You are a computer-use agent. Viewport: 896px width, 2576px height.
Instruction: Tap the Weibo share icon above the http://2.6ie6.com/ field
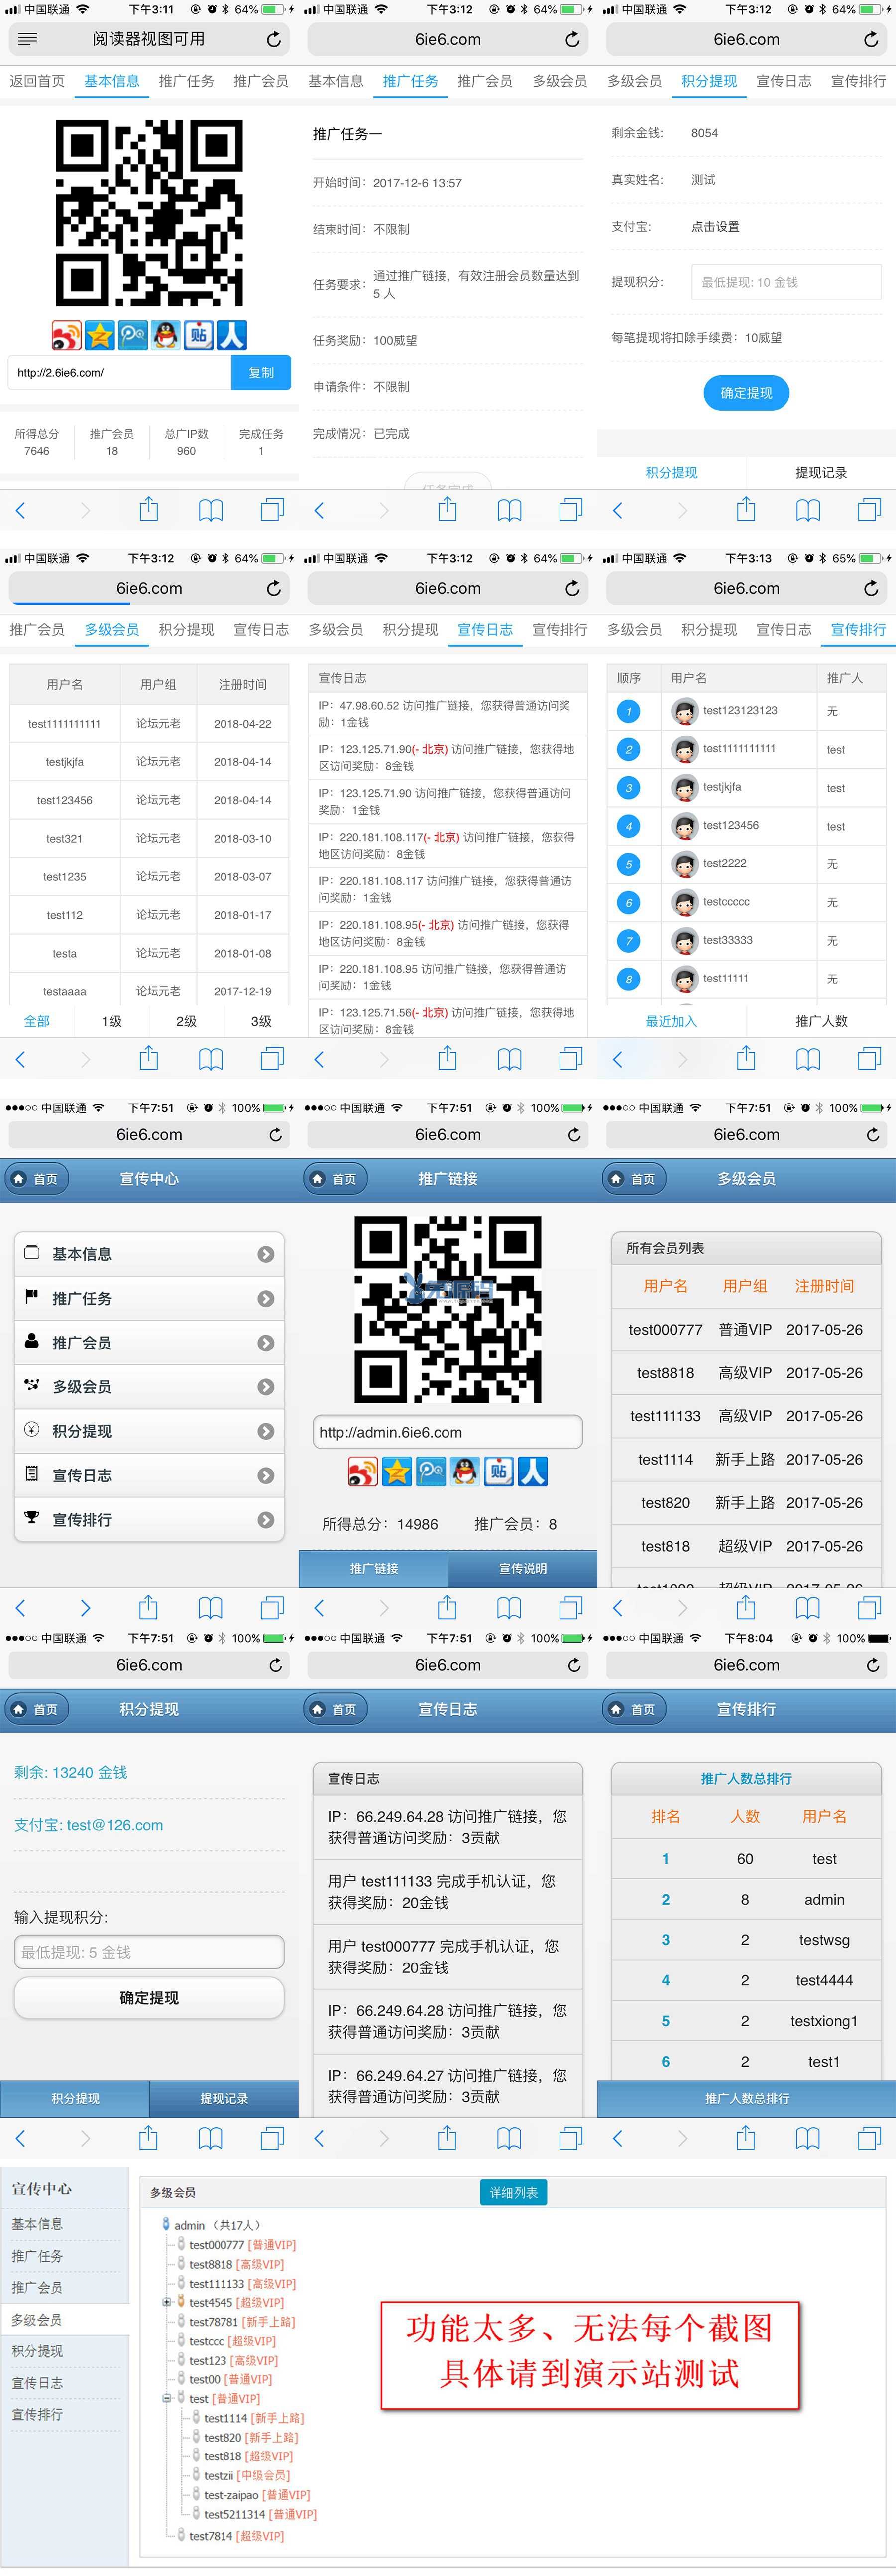tap(66, 335)
